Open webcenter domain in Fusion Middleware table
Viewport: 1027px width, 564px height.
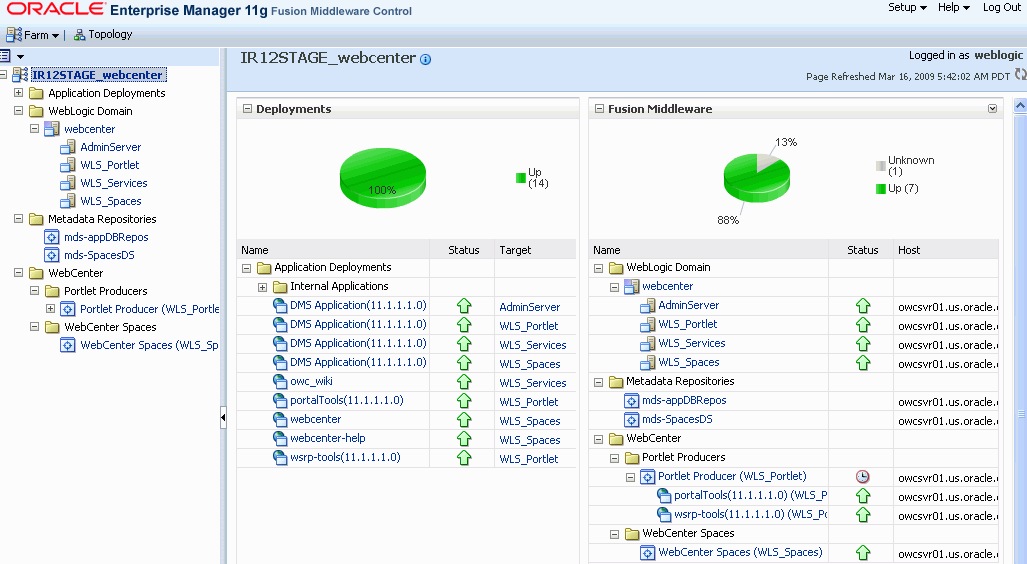tap(667, 286)
